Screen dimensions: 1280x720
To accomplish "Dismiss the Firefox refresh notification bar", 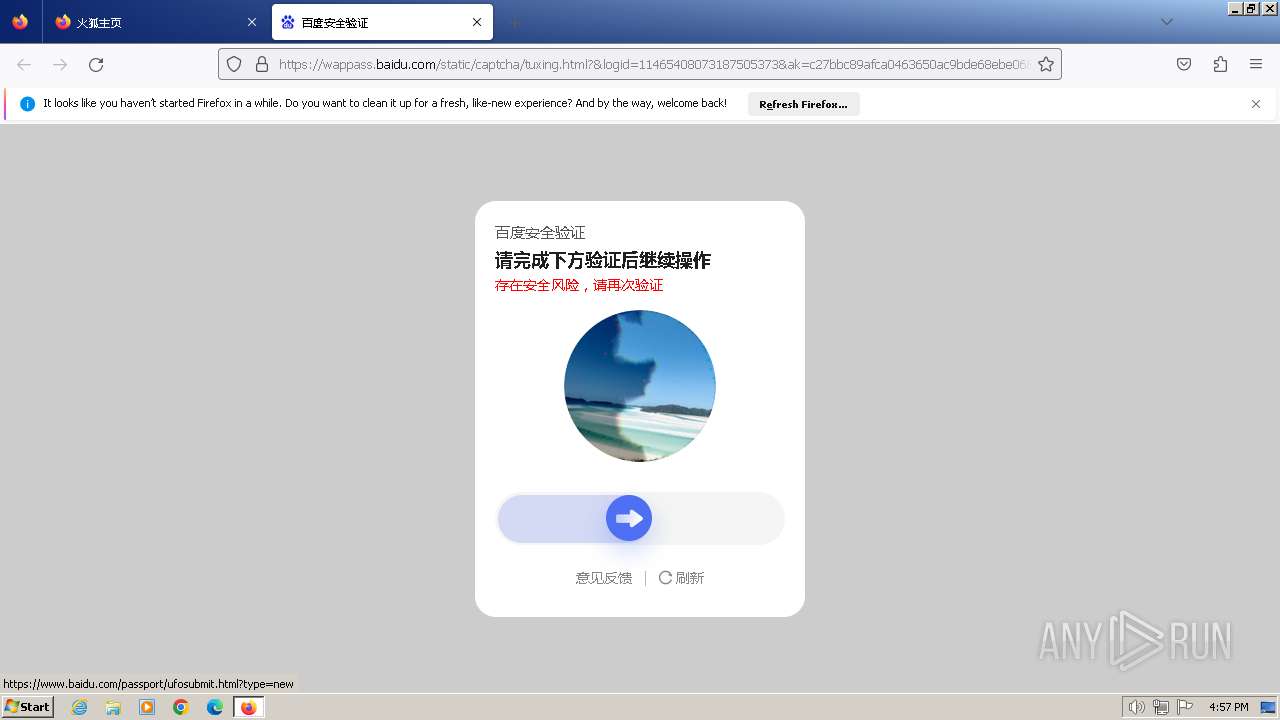I will [x=1256, y=104].
